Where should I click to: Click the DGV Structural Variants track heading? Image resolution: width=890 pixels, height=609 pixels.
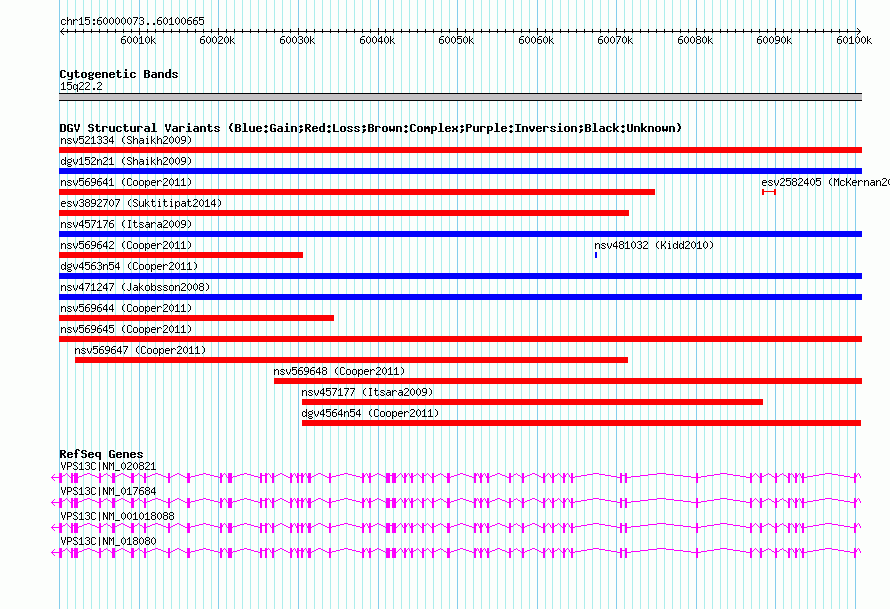coord(370,128)
